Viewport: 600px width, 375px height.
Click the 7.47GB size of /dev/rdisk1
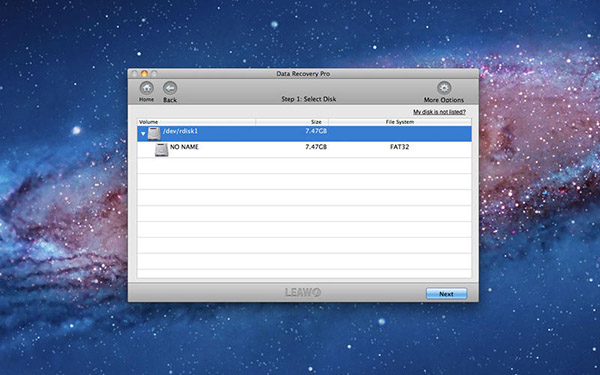click(x=316, y=131)
